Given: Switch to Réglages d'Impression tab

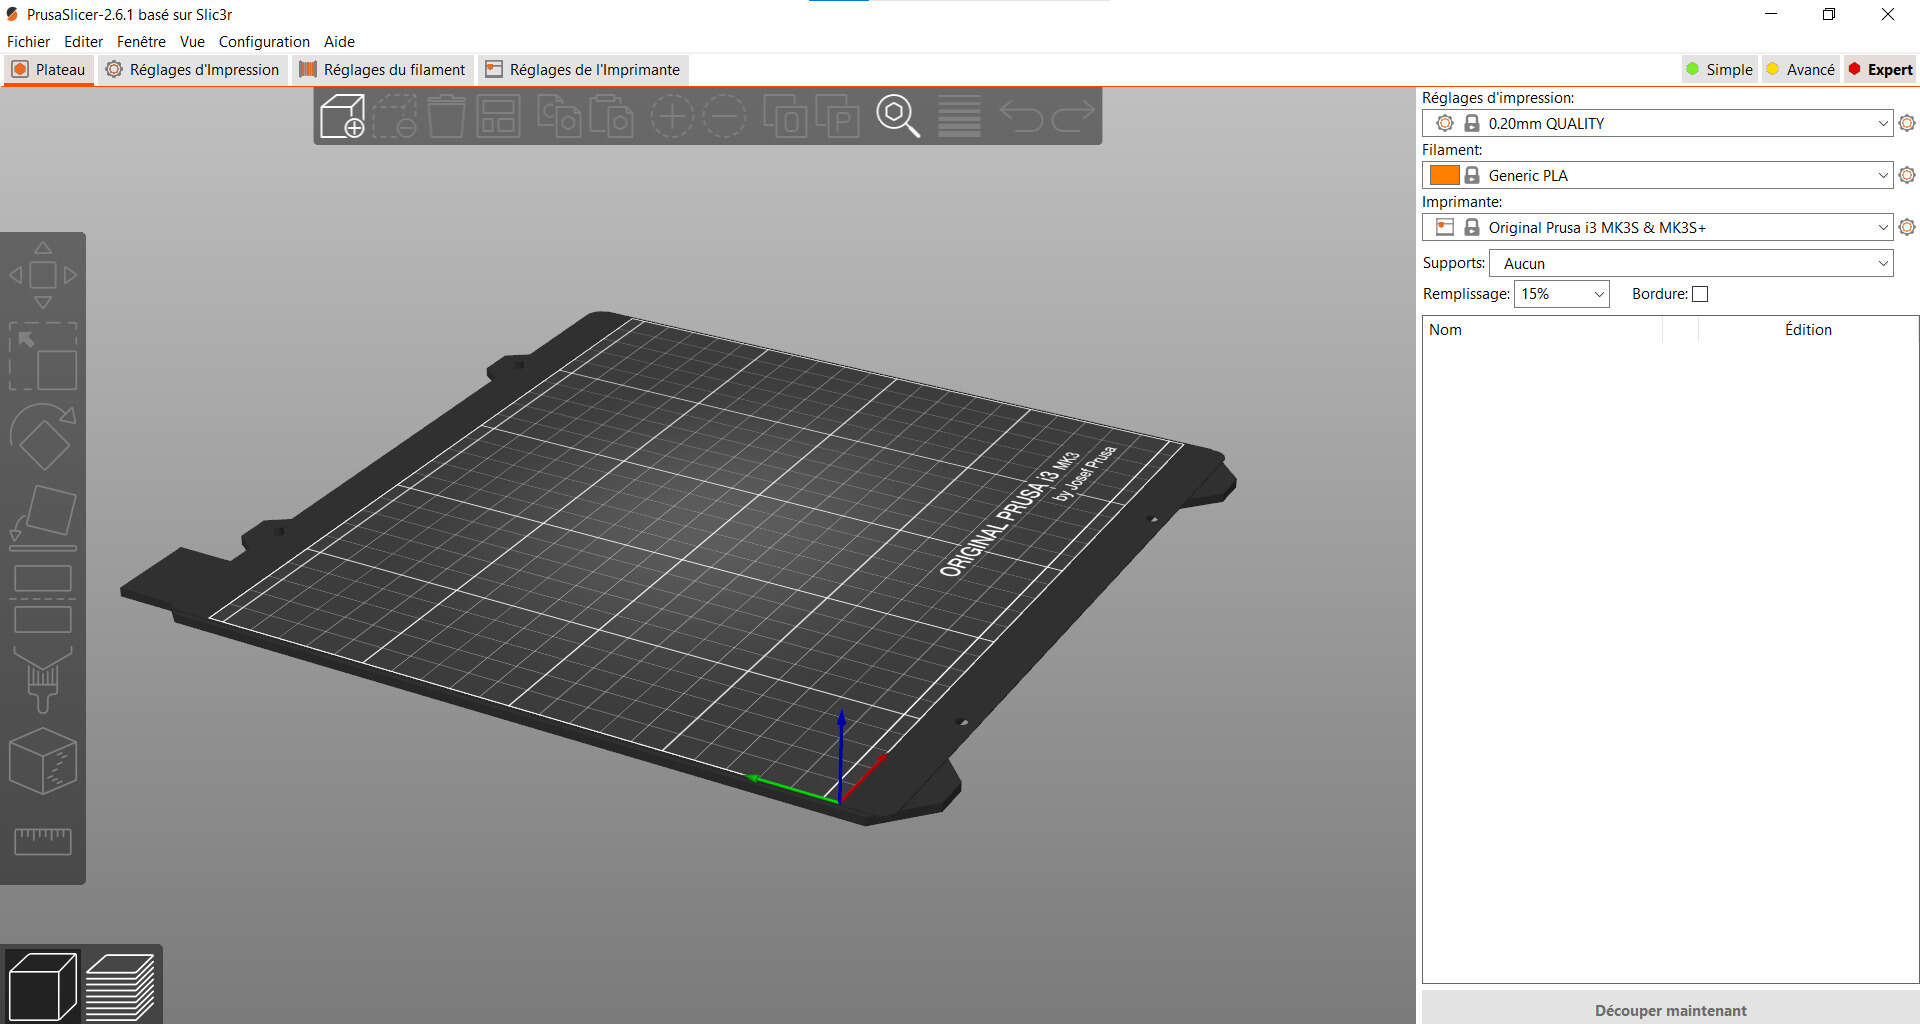Looking at the screenshot, I should (x=192, y=69).
